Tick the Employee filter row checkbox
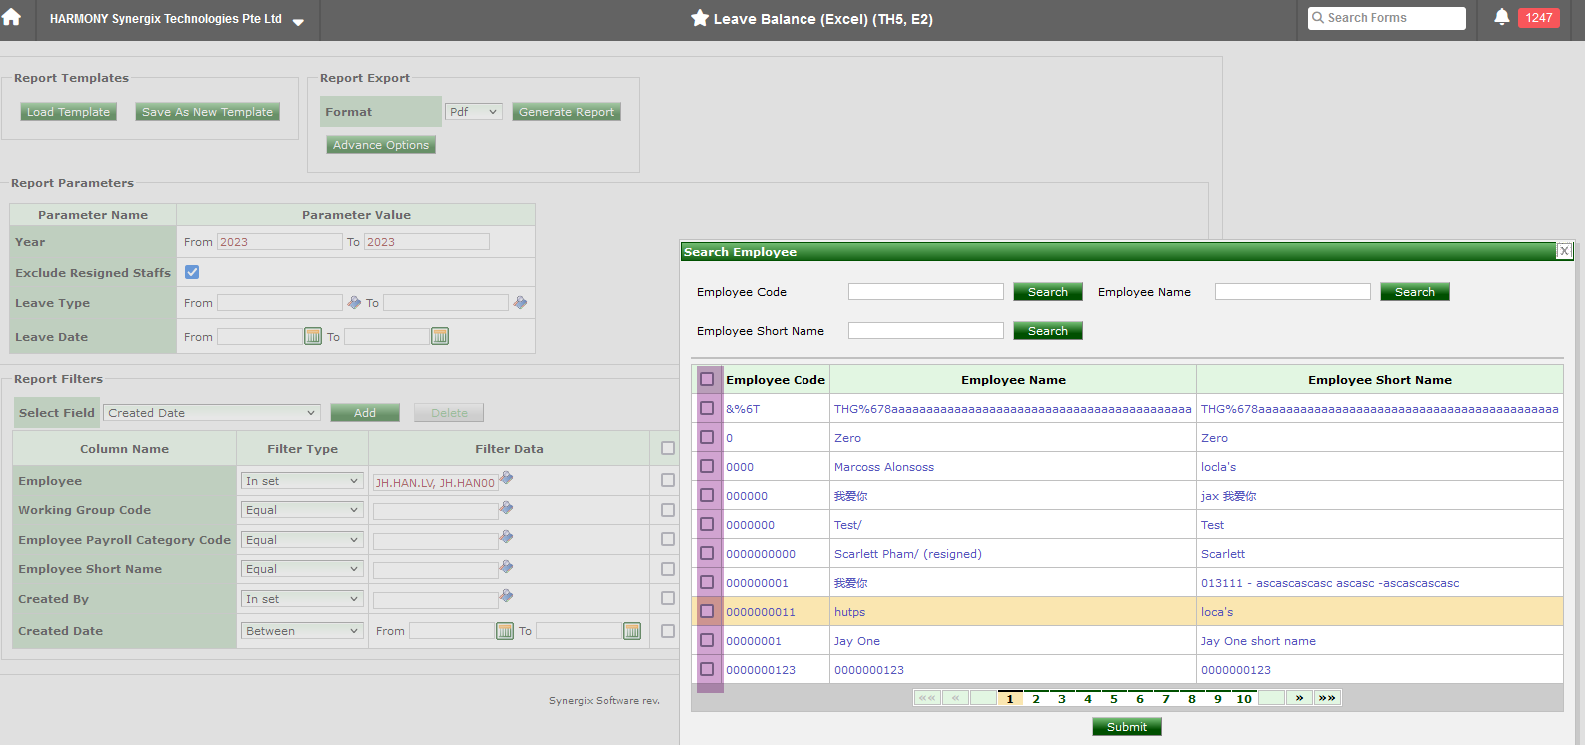Screen dimensions: 1585x745 pyautogui.click(x=668, y=480)
